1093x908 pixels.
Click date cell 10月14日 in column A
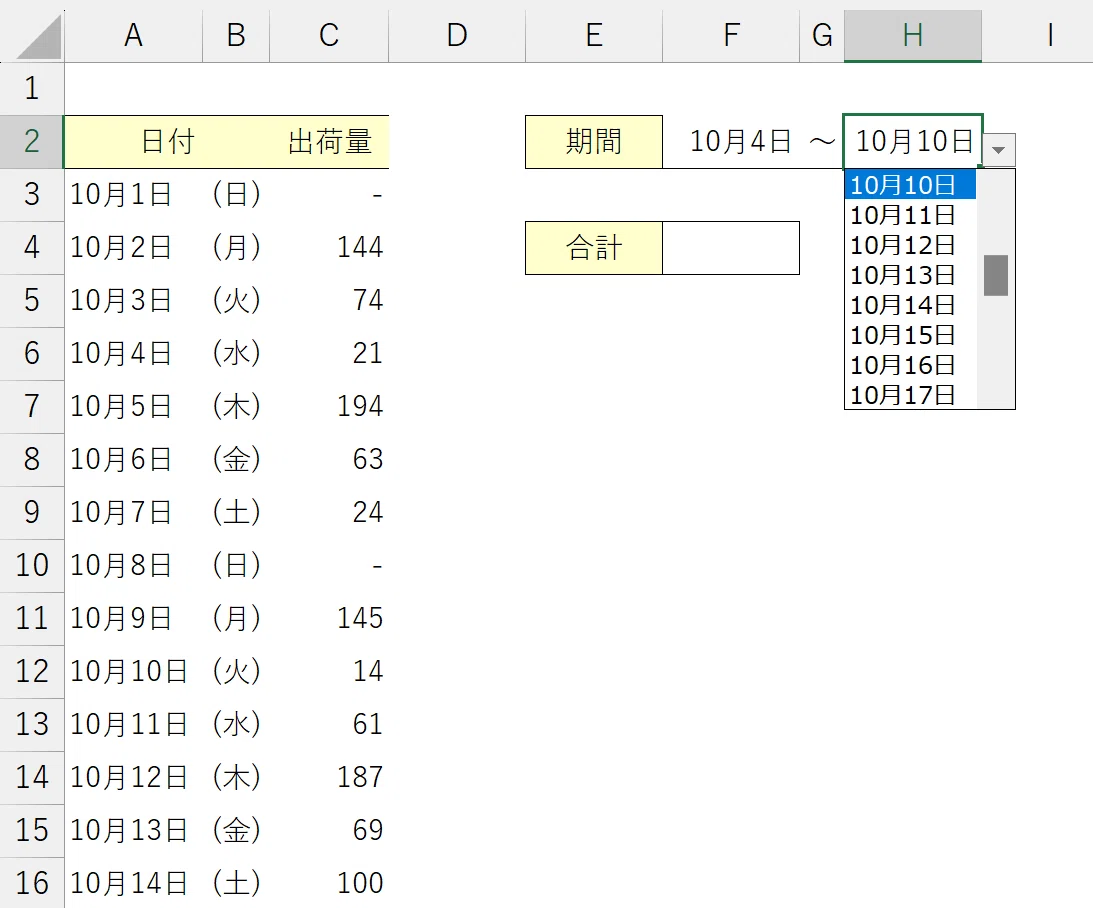pos(133,883)
